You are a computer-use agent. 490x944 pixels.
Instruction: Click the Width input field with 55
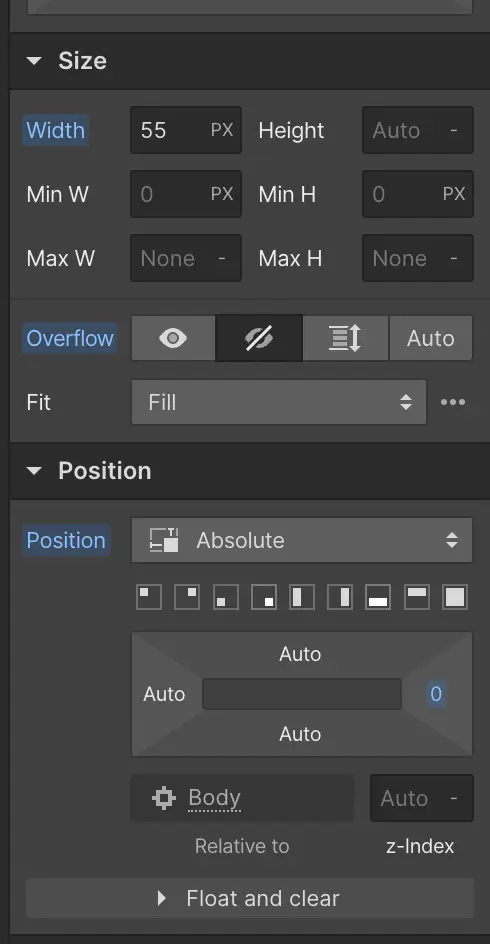[186, 130]
